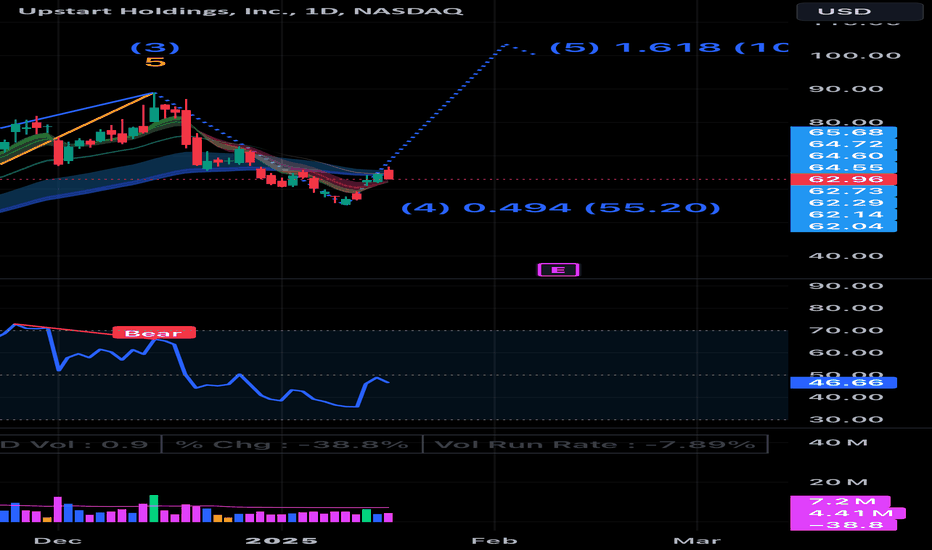
Task: Click the 100.00 price axis tick
Action: pyautogui.click(x=855, y=56)
